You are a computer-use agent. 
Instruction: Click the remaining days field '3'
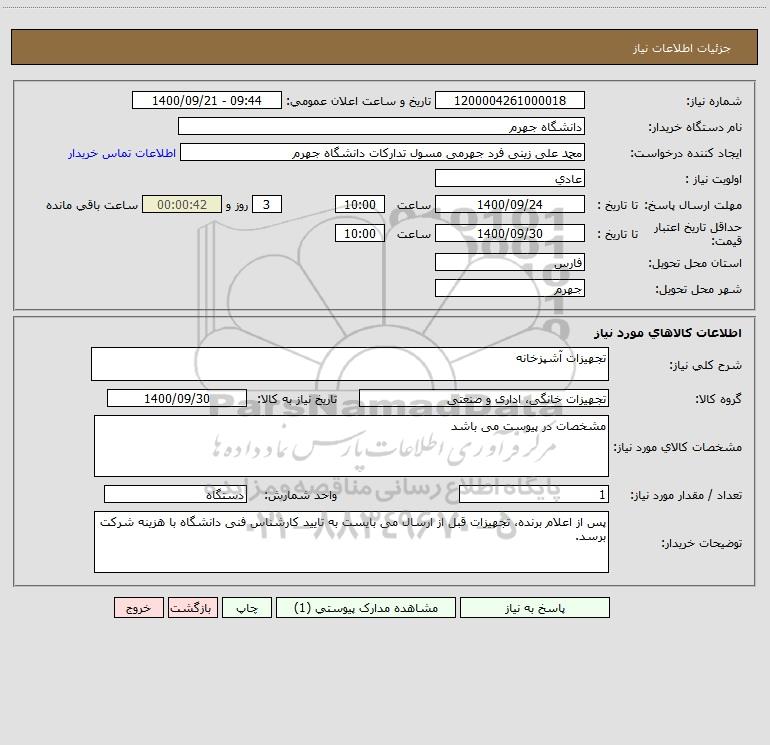click(267, 204)
